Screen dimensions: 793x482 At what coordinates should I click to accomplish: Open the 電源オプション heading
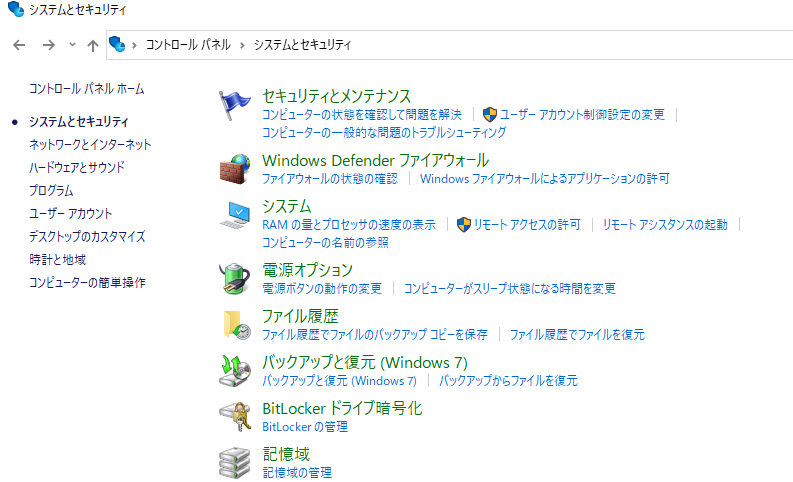pyautogui.click(x=307, y=270)
